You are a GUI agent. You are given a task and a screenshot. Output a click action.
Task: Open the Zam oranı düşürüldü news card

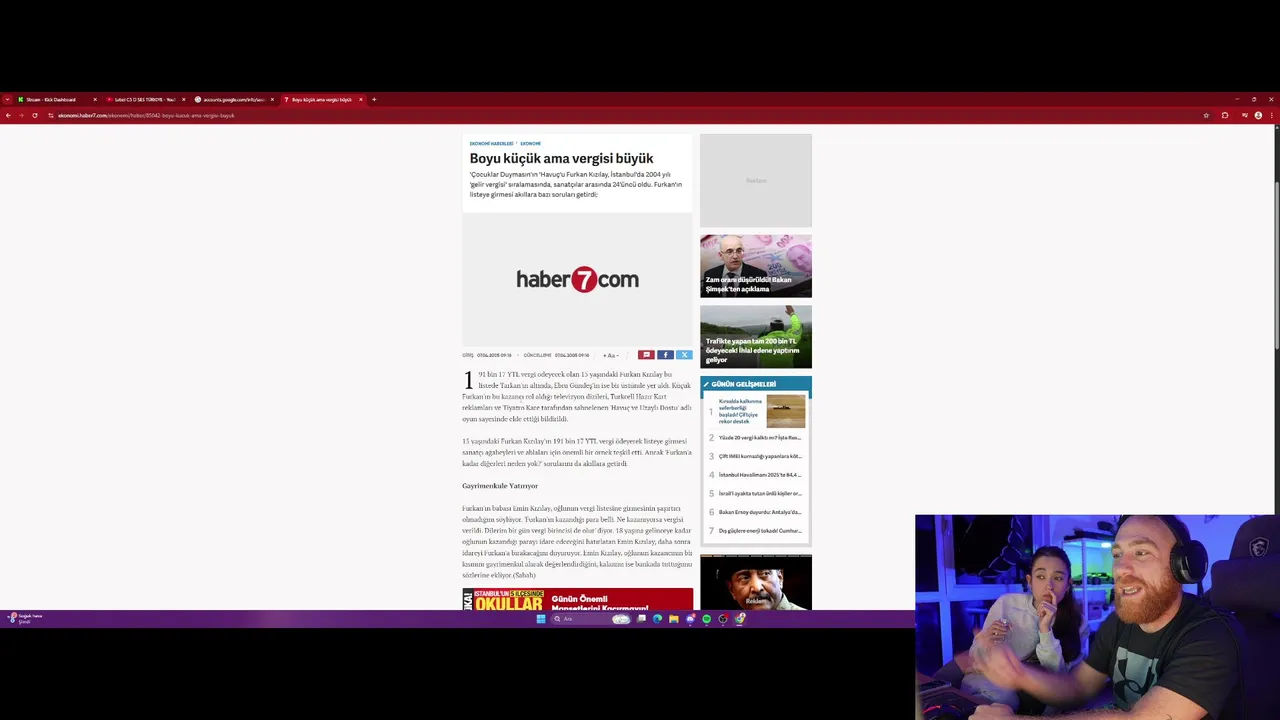tap(756, 266)
